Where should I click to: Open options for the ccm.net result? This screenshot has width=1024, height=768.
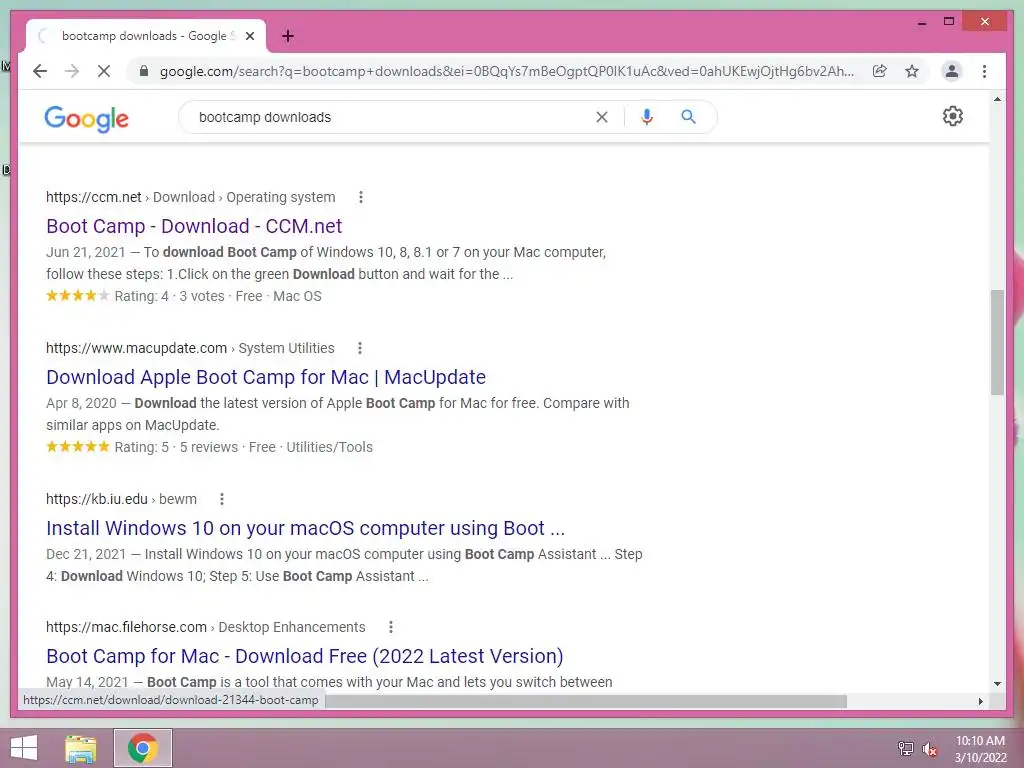click(361, 197)
